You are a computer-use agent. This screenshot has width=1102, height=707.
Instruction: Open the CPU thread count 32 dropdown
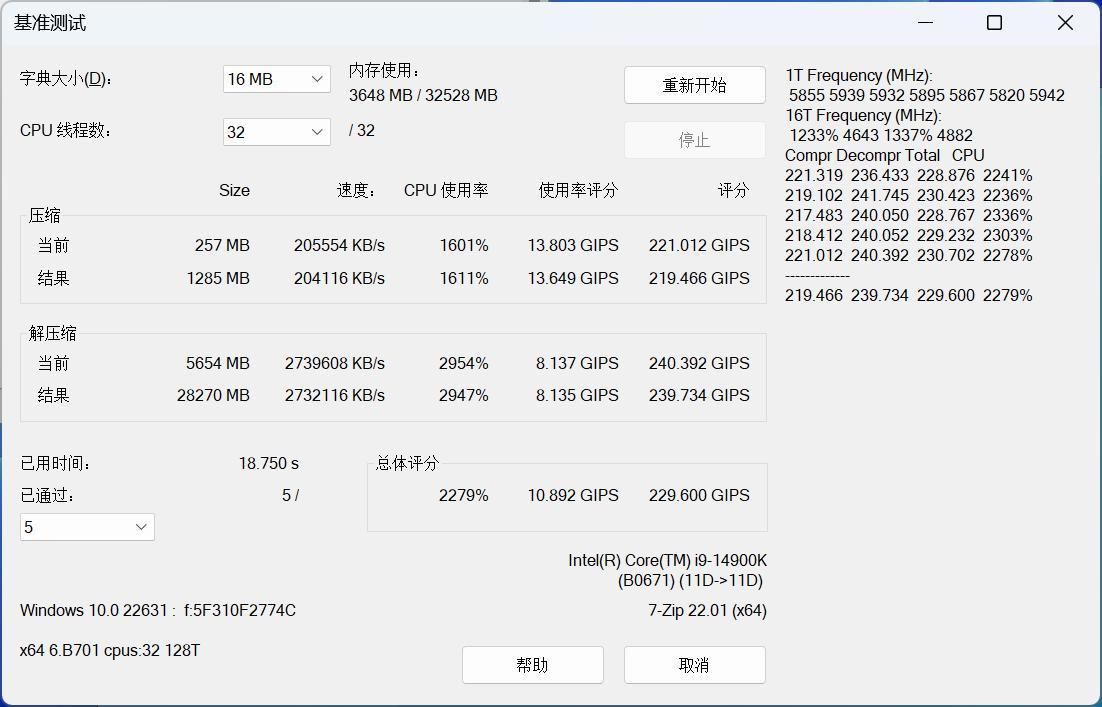[x=276, y=132]
